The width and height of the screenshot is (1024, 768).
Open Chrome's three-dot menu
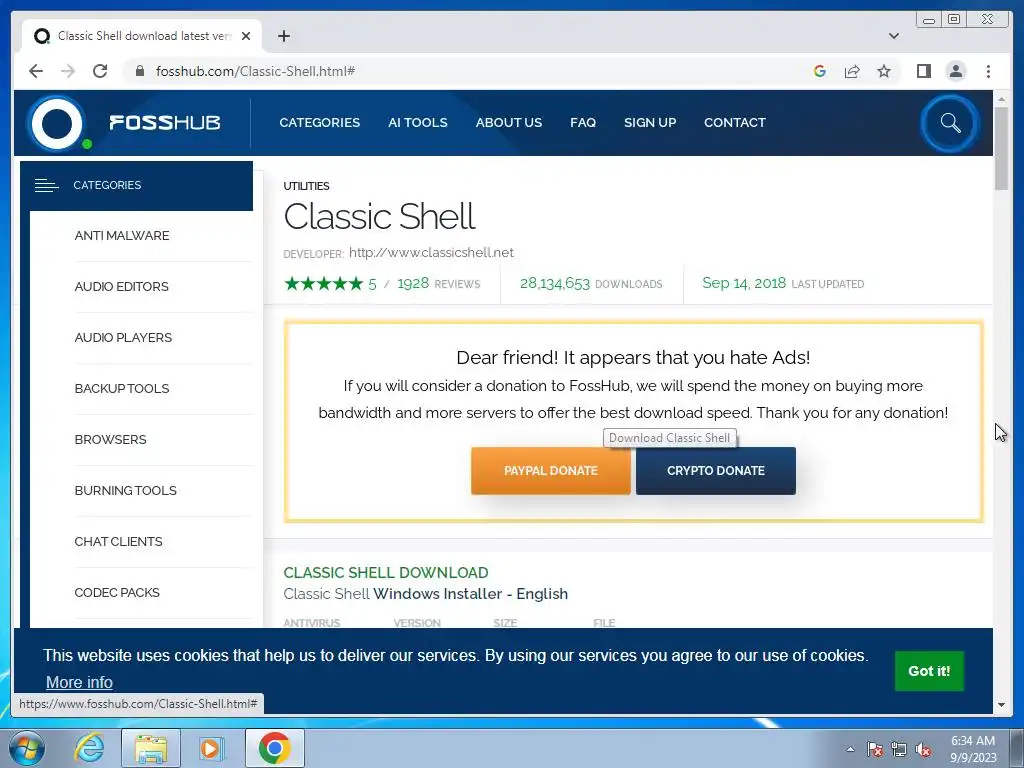989,71
